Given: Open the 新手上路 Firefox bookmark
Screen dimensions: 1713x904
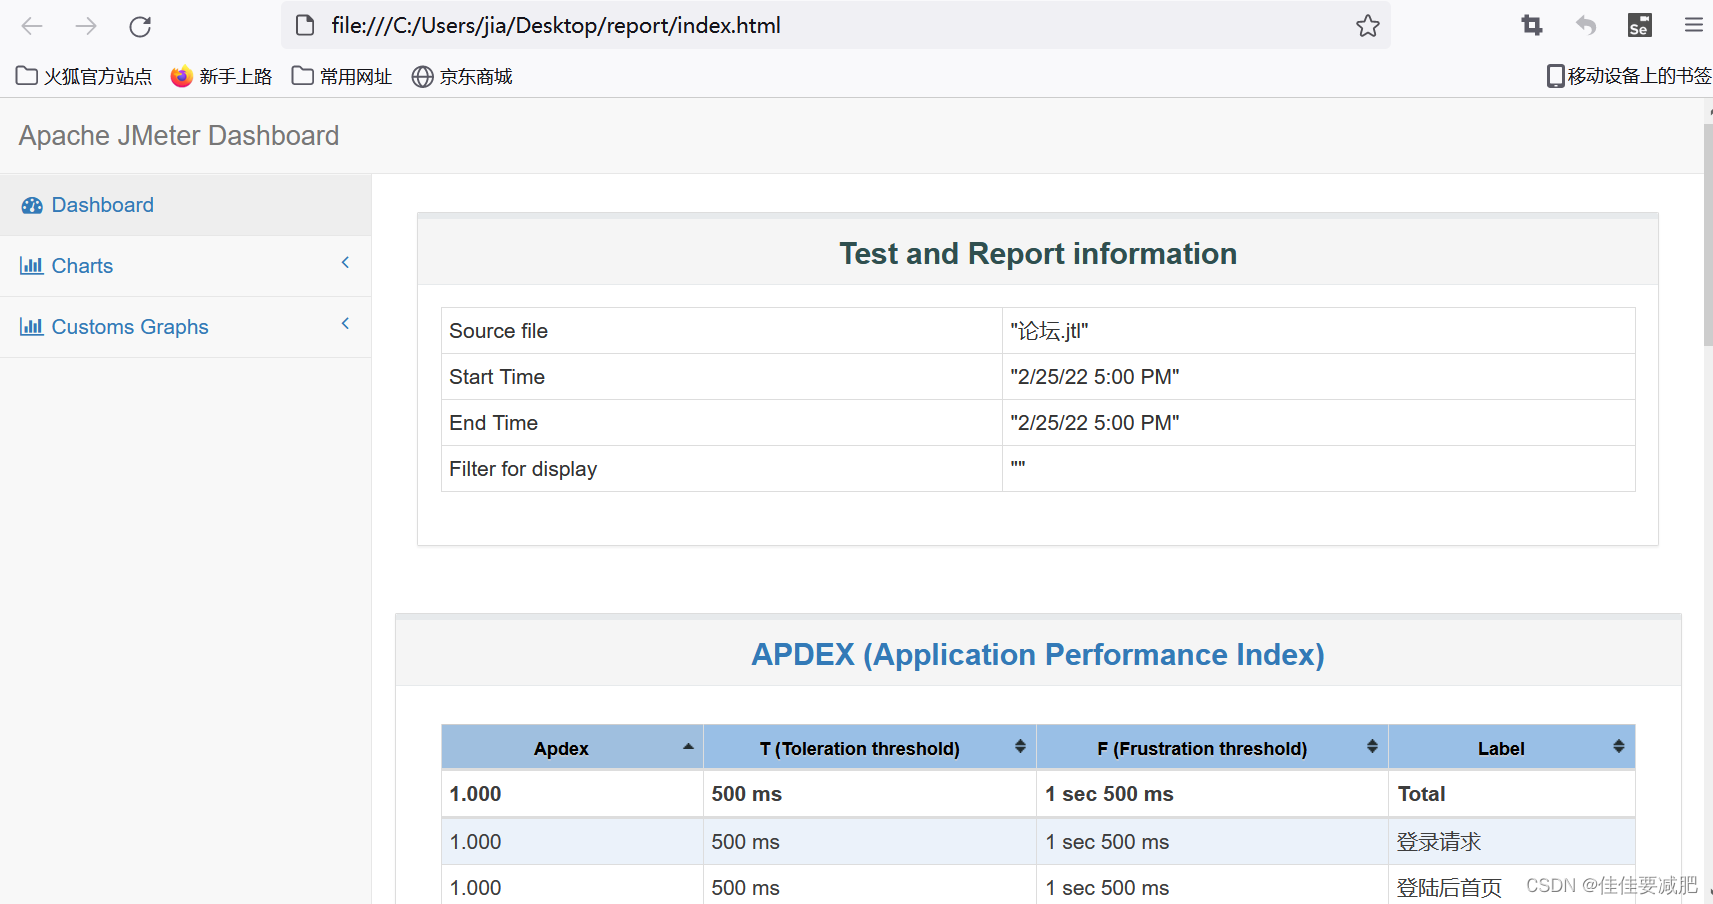Looking at the screenshot, I should tap(221, 76).
